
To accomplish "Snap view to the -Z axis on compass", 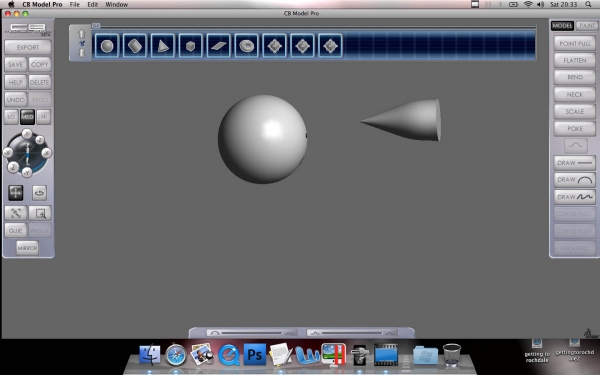I will tap(40, 140).
